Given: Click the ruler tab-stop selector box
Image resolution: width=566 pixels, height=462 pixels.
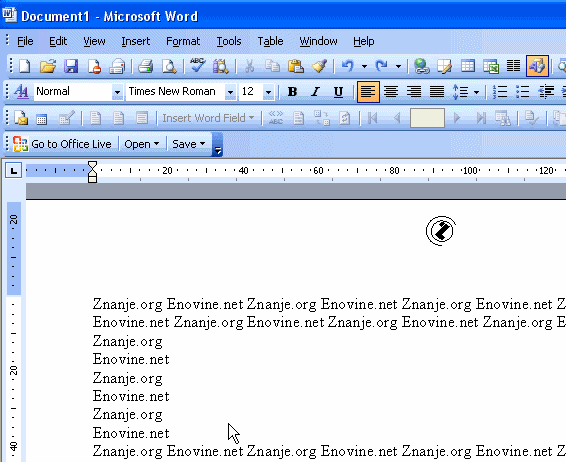Looking at the screenshot, I should (14, 170).
